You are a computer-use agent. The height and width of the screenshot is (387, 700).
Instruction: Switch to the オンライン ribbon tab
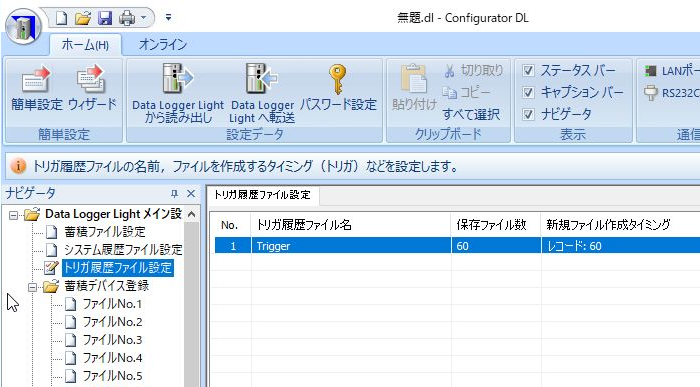coord(162,44)
